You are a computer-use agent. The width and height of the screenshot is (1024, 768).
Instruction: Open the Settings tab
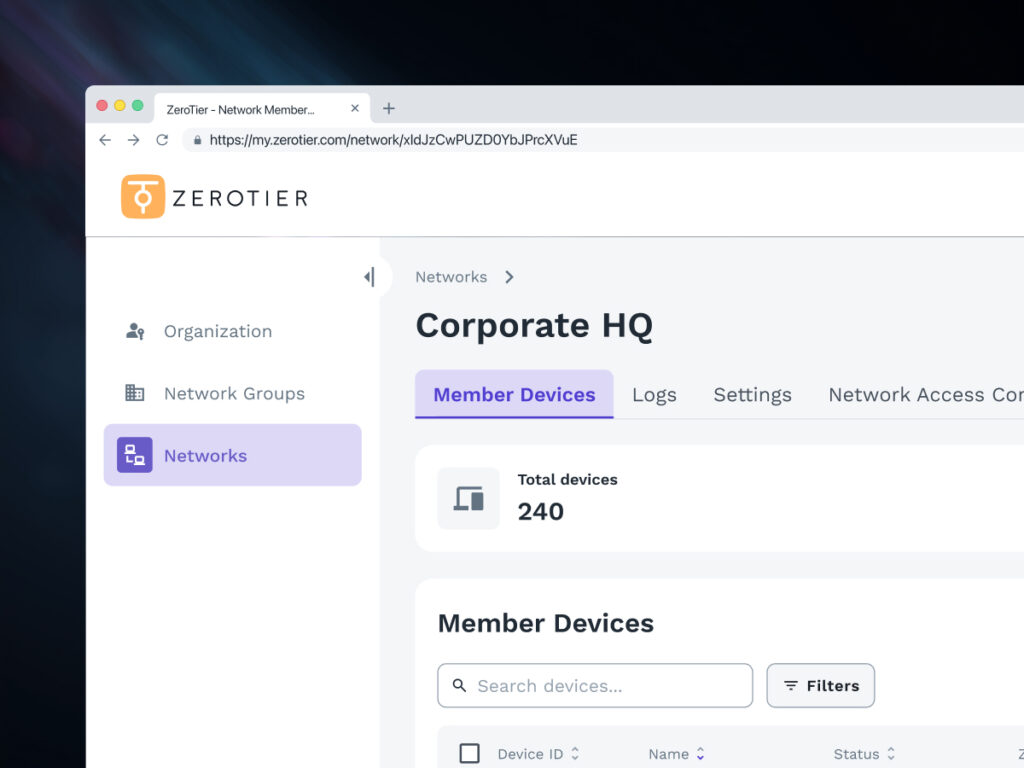point(752,395)
